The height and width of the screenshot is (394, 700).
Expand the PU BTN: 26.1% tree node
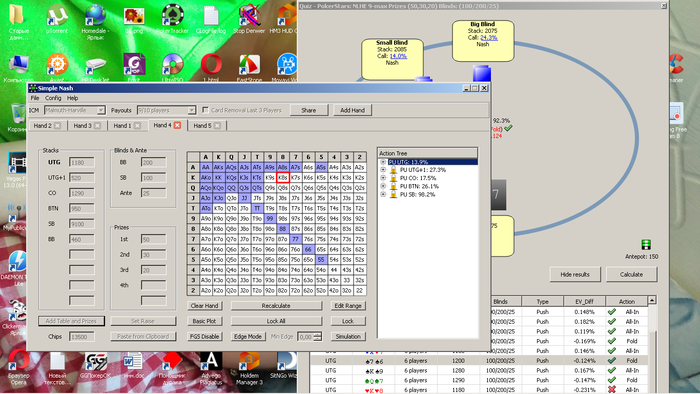pos(383,186)
